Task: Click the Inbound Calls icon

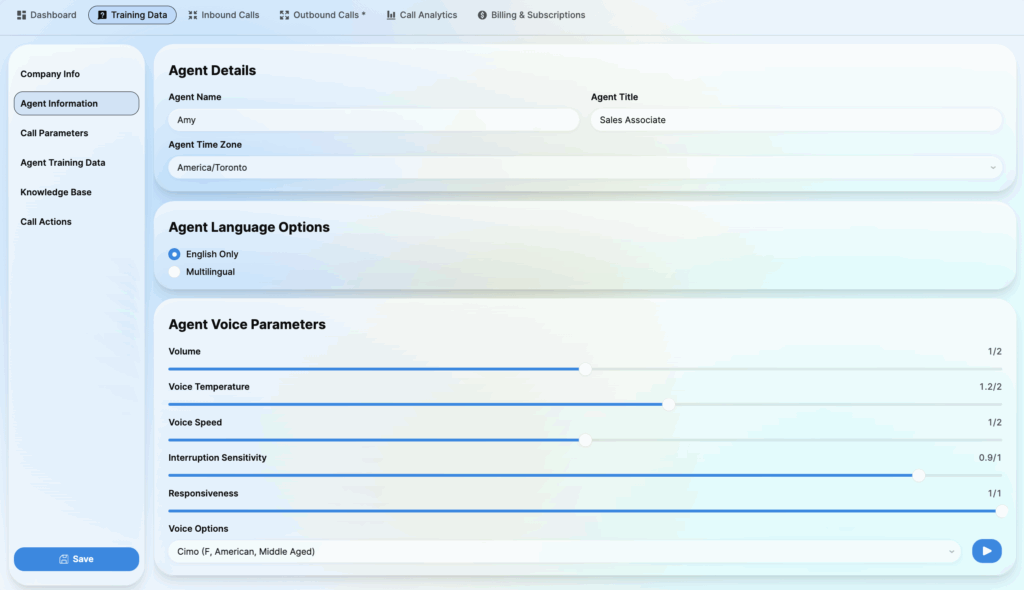Action: coord(193,15)
